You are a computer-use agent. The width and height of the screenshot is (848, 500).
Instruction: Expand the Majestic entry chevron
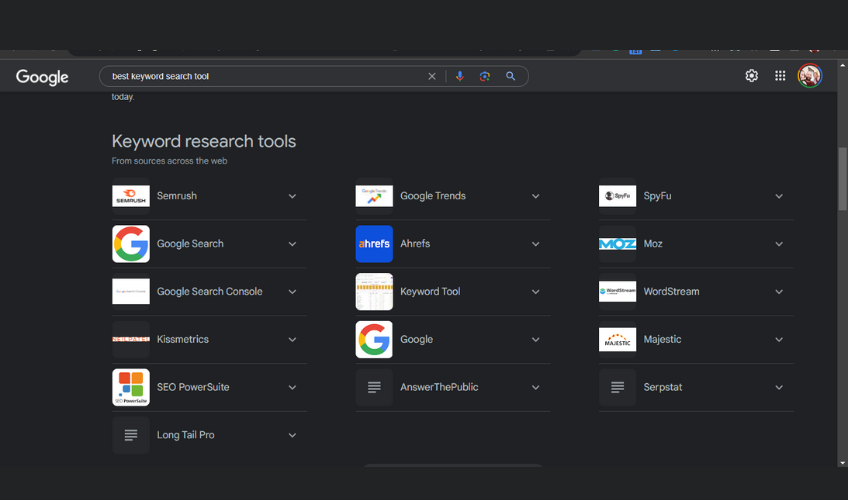coord(779,340)
